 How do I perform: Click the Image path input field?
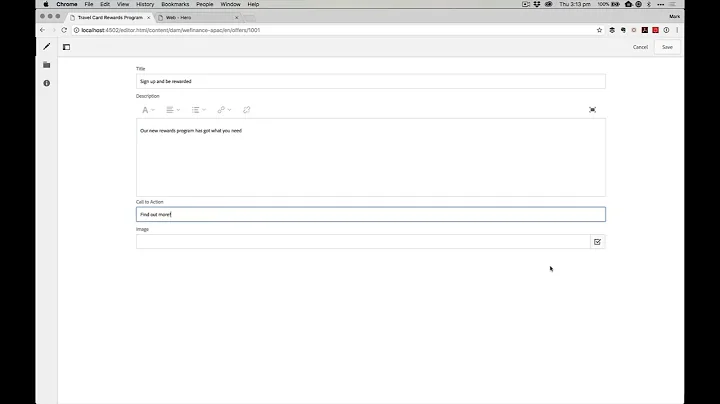coord(363,242)
